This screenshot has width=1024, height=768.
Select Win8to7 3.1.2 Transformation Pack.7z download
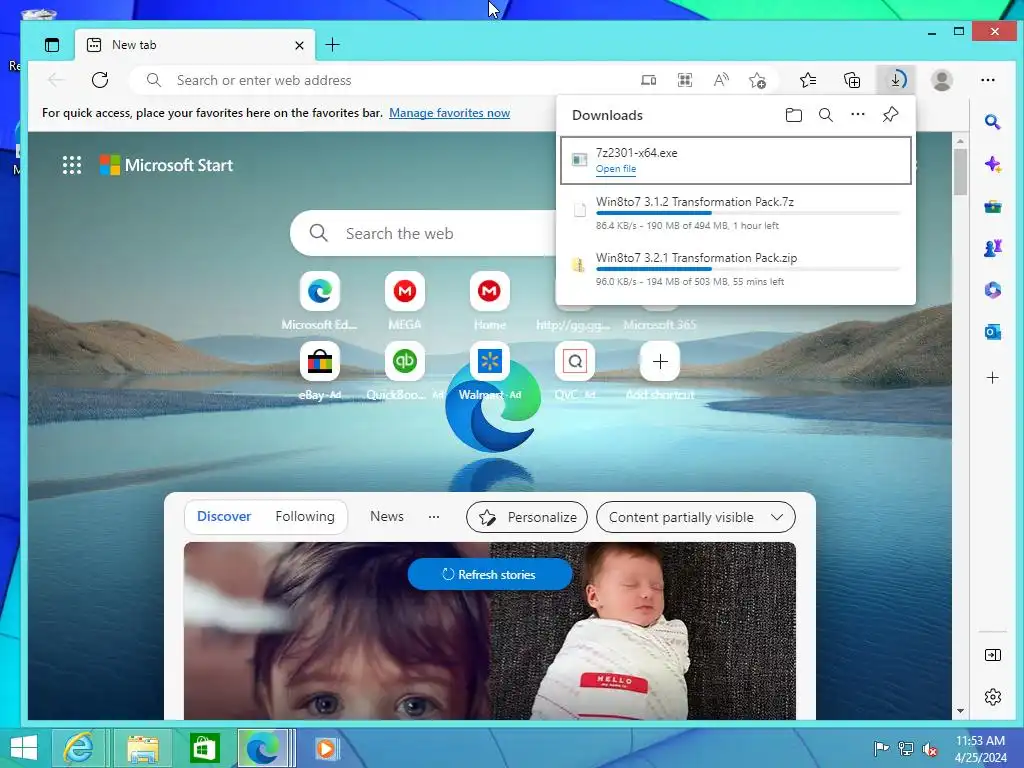click(735, 214)
